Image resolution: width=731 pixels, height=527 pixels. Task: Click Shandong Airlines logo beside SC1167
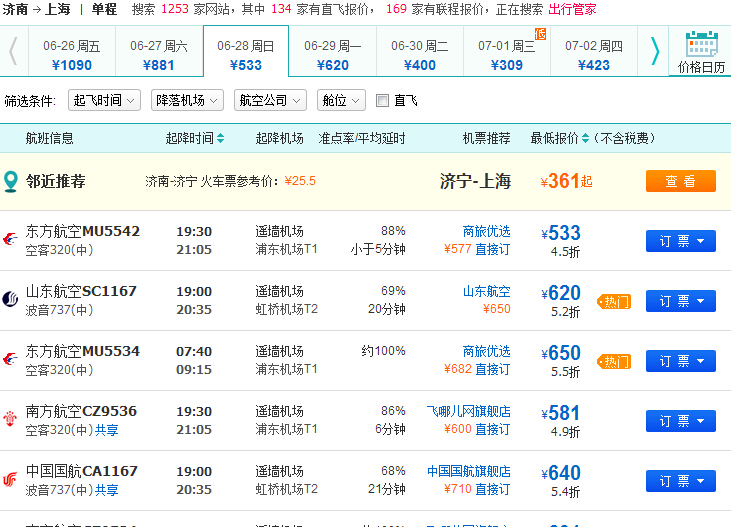10,299
